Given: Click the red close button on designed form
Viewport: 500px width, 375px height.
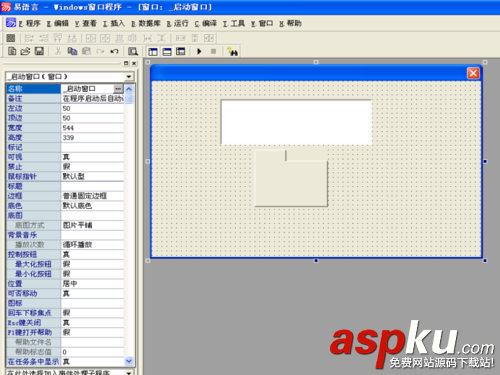Looking at the screenshot, I should pos(473,73).
